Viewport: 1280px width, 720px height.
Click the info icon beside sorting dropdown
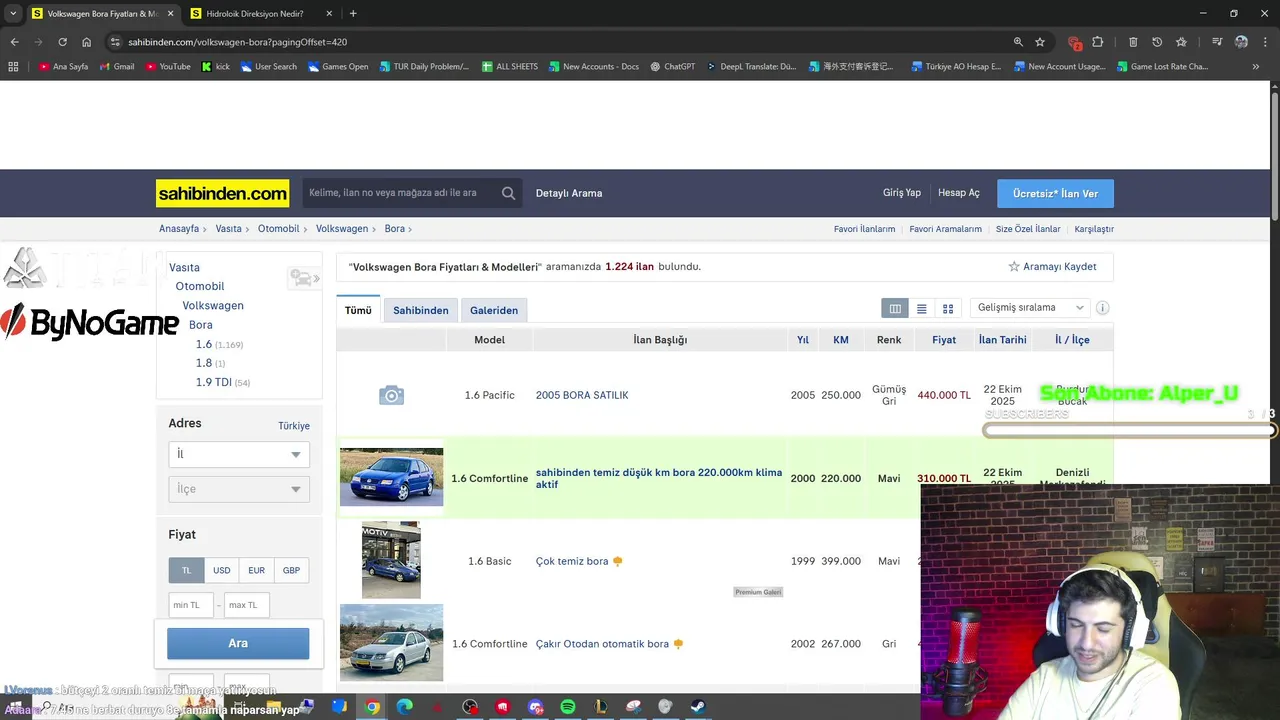pos(1103,308)
